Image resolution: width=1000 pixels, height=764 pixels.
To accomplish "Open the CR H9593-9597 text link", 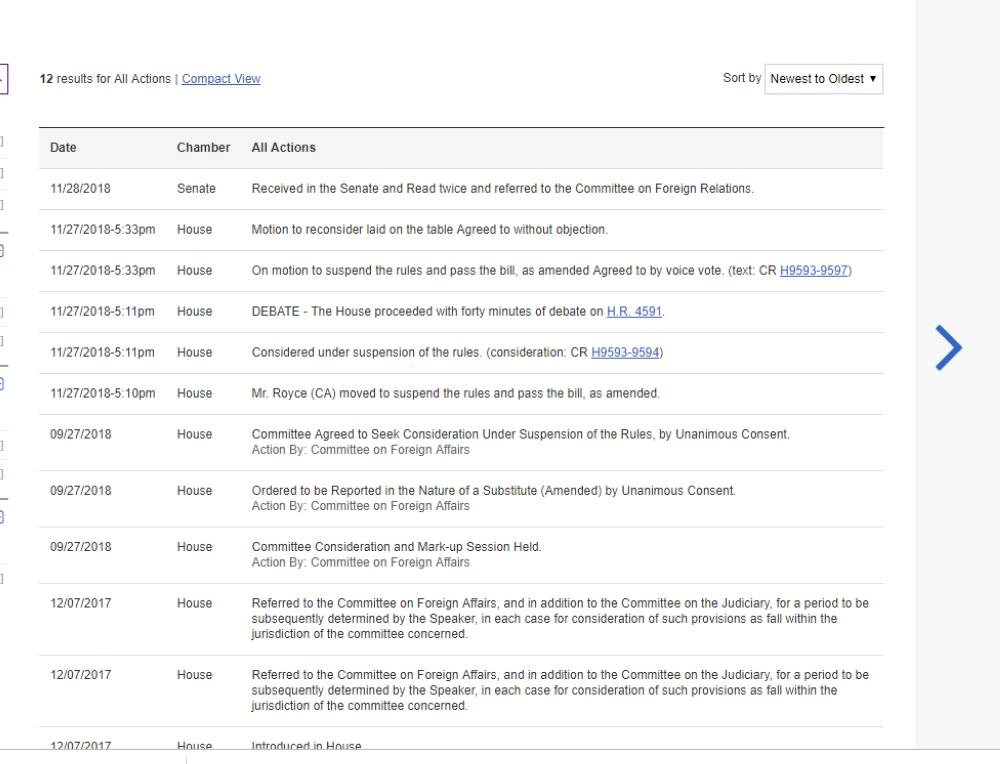I will pos(814,271).
